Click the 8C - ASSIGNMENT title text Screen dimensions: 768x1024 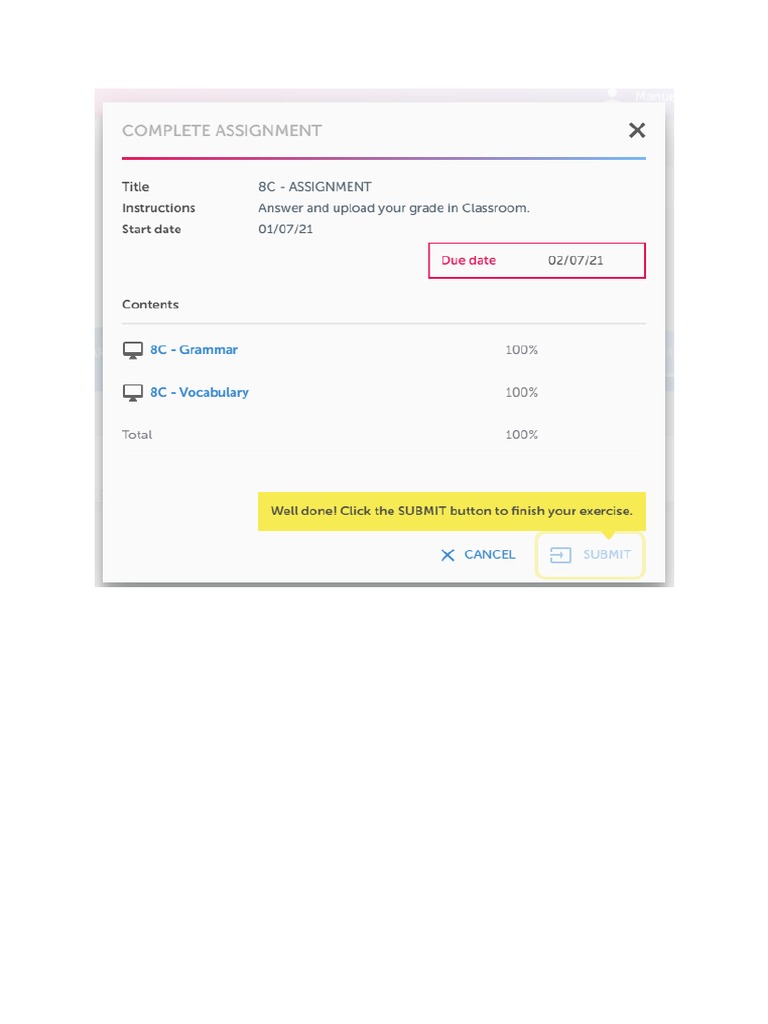[x=314, y=187]
